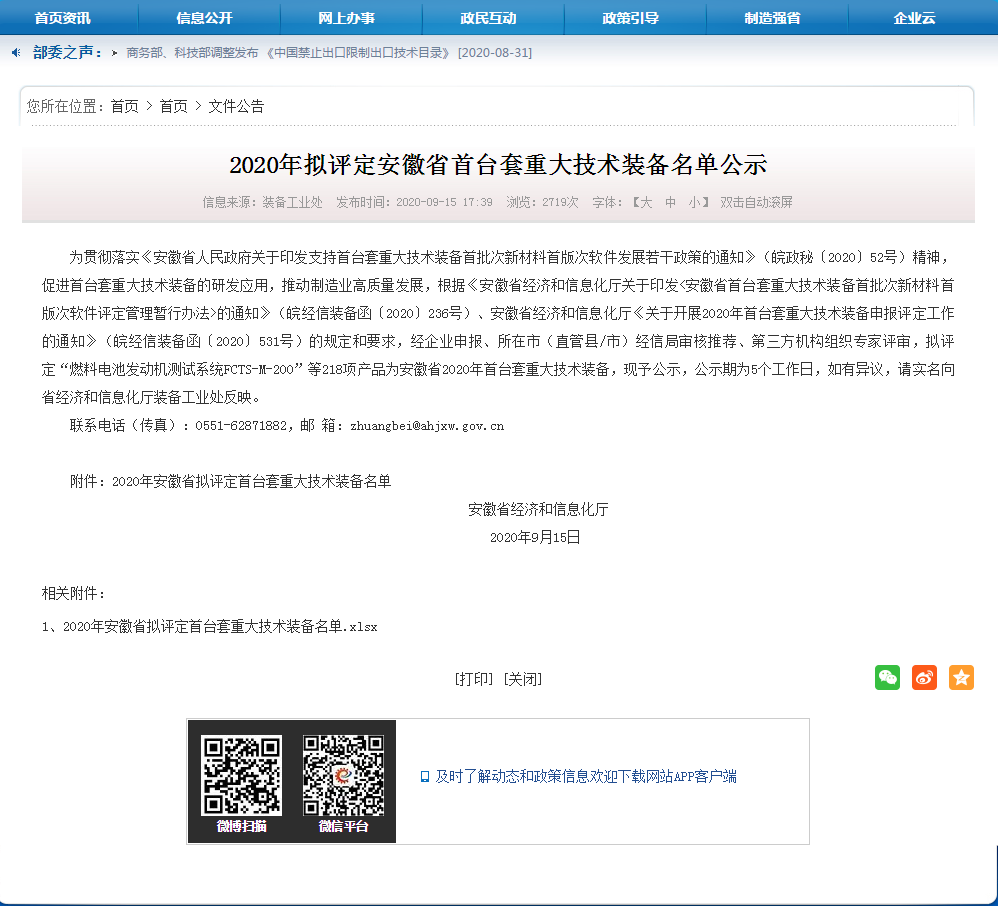Open the 文件公告 breadcrumb link
Image resolution: width=998 pixels, height=906 pixels.
(236, 106)
